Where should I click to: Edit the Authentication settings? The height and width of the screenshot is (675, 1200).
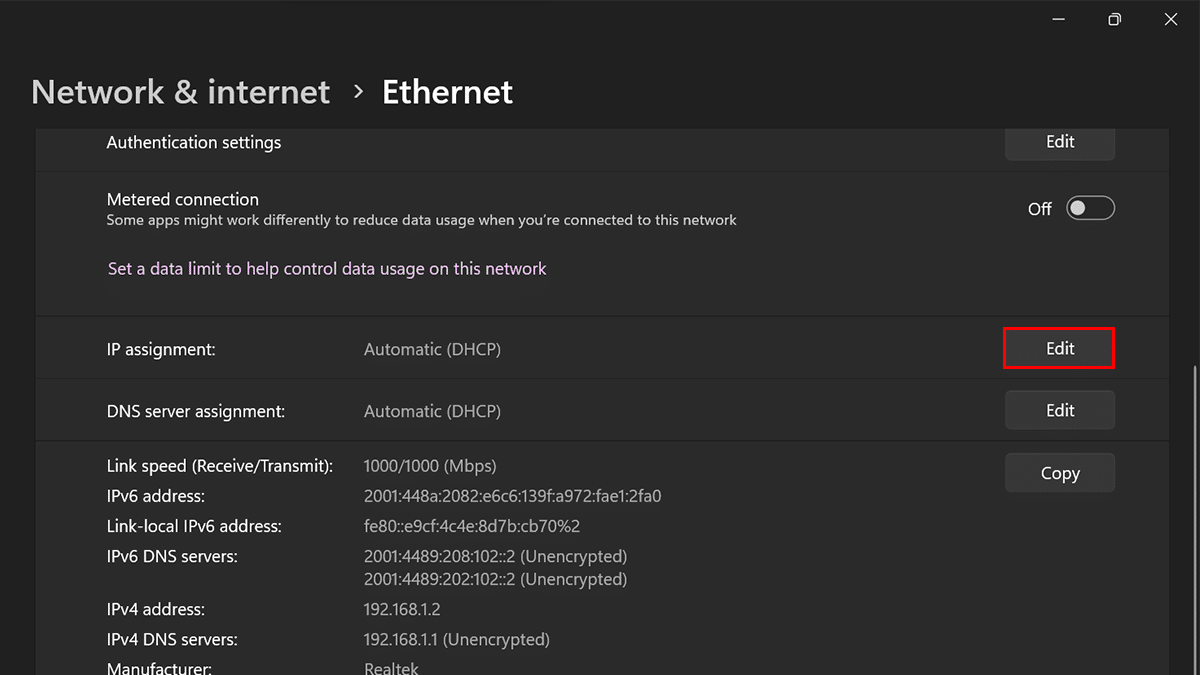click(x=1059, y=143)
